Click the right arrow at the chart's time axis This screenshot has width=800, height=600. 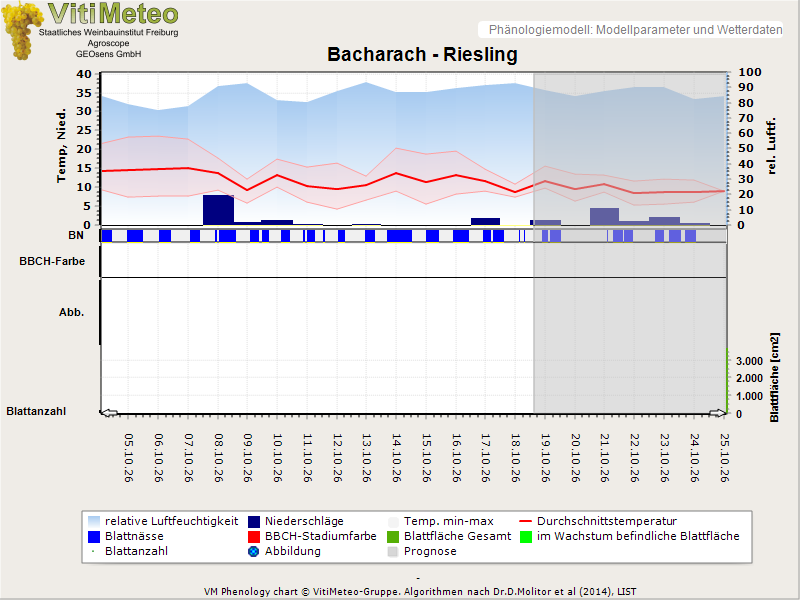pos(717,413)
